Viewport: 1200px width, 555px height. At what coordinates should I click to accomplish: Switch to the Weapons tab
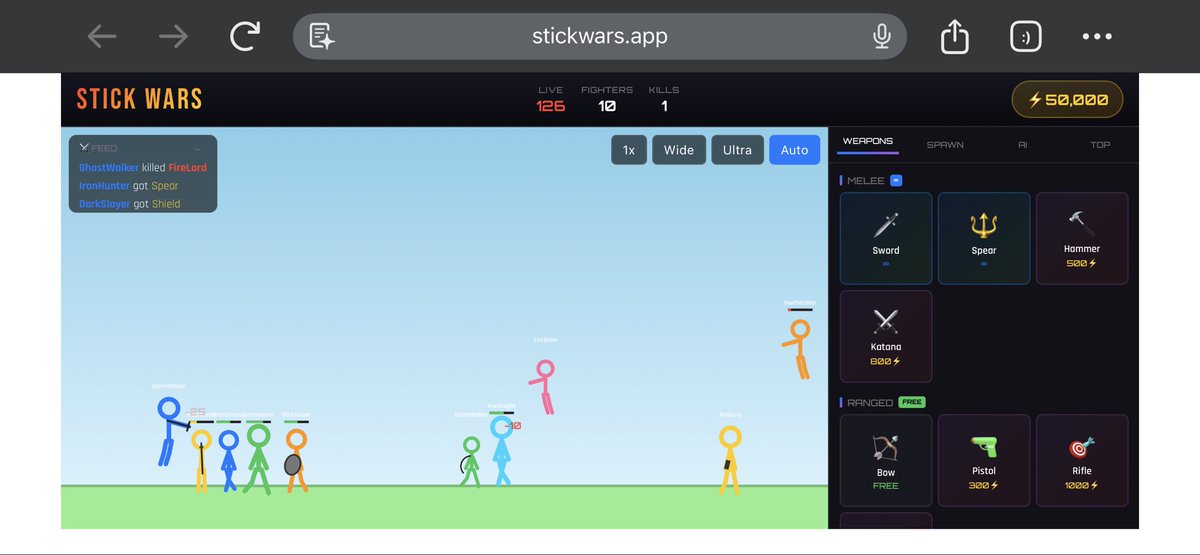click(868, 142)
